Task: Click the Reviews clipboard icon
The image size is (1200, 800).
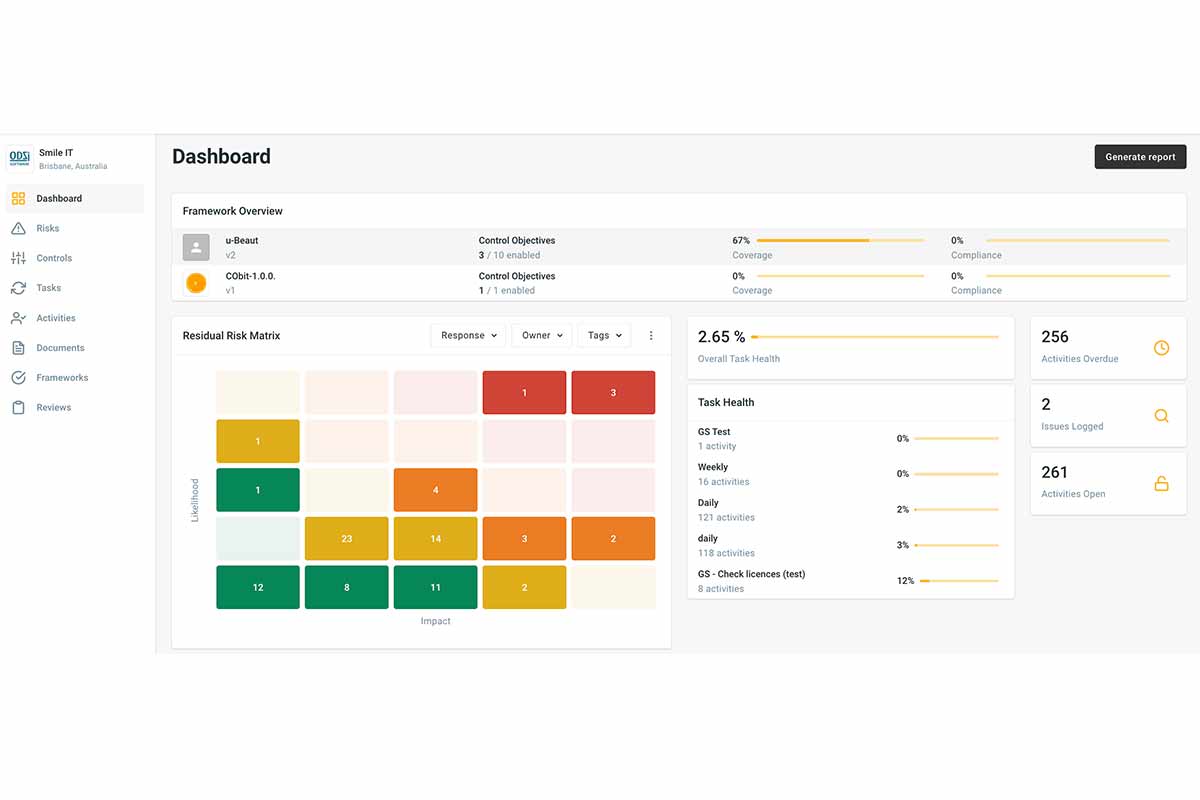Action: point(18,408)
